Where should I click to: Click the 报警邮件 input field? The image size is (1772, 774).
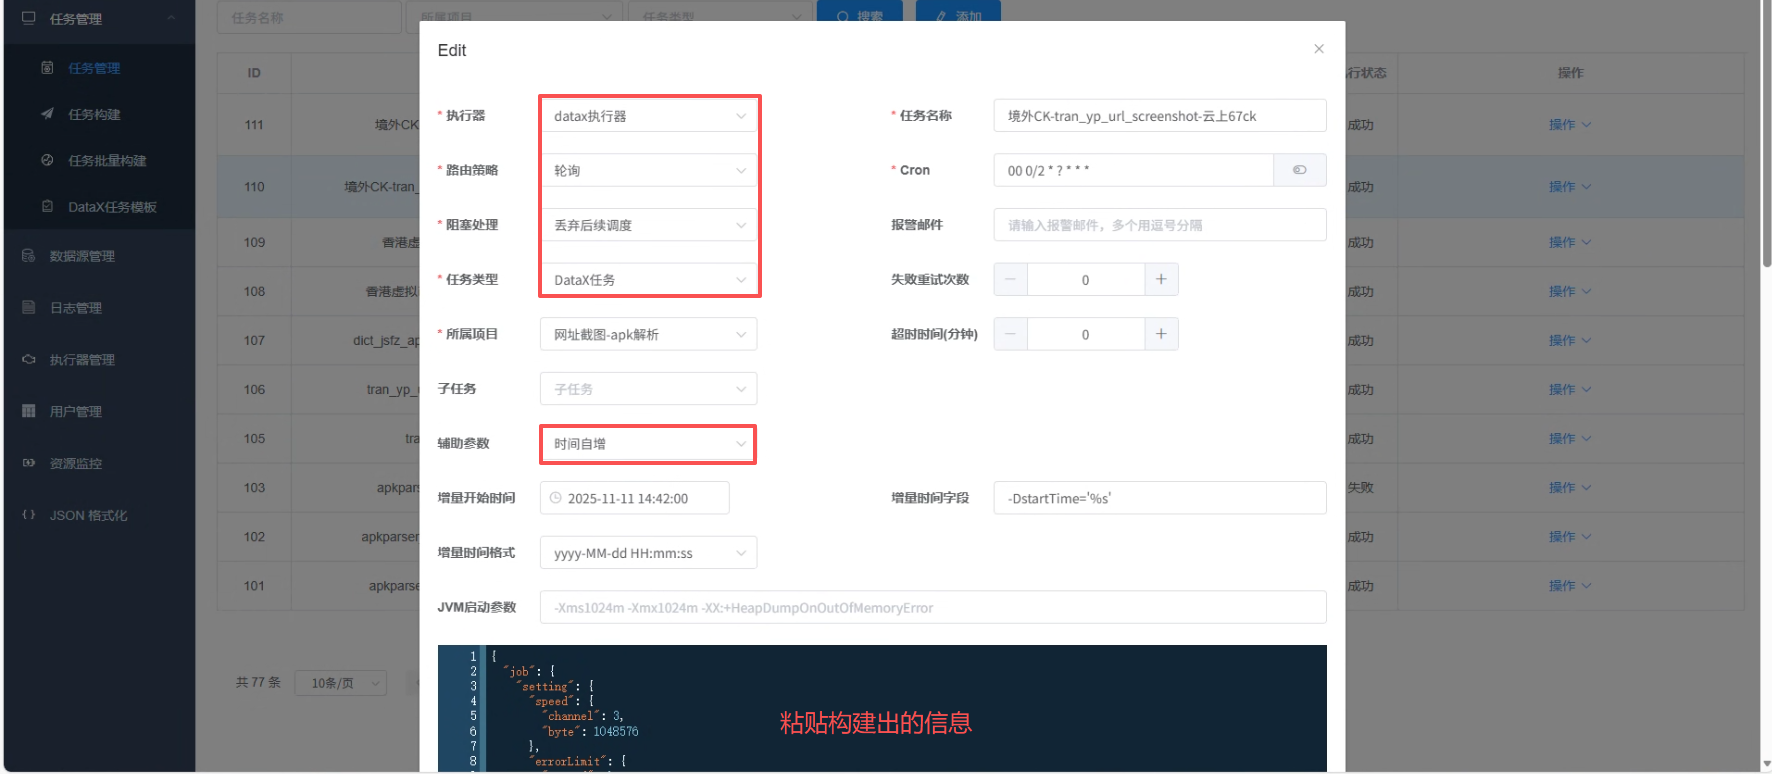(x=1159, y=225)
